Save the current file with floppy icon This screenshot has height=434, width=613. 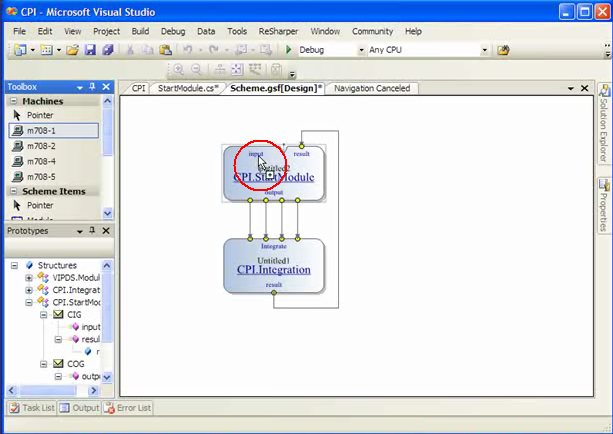pos(90,50)
